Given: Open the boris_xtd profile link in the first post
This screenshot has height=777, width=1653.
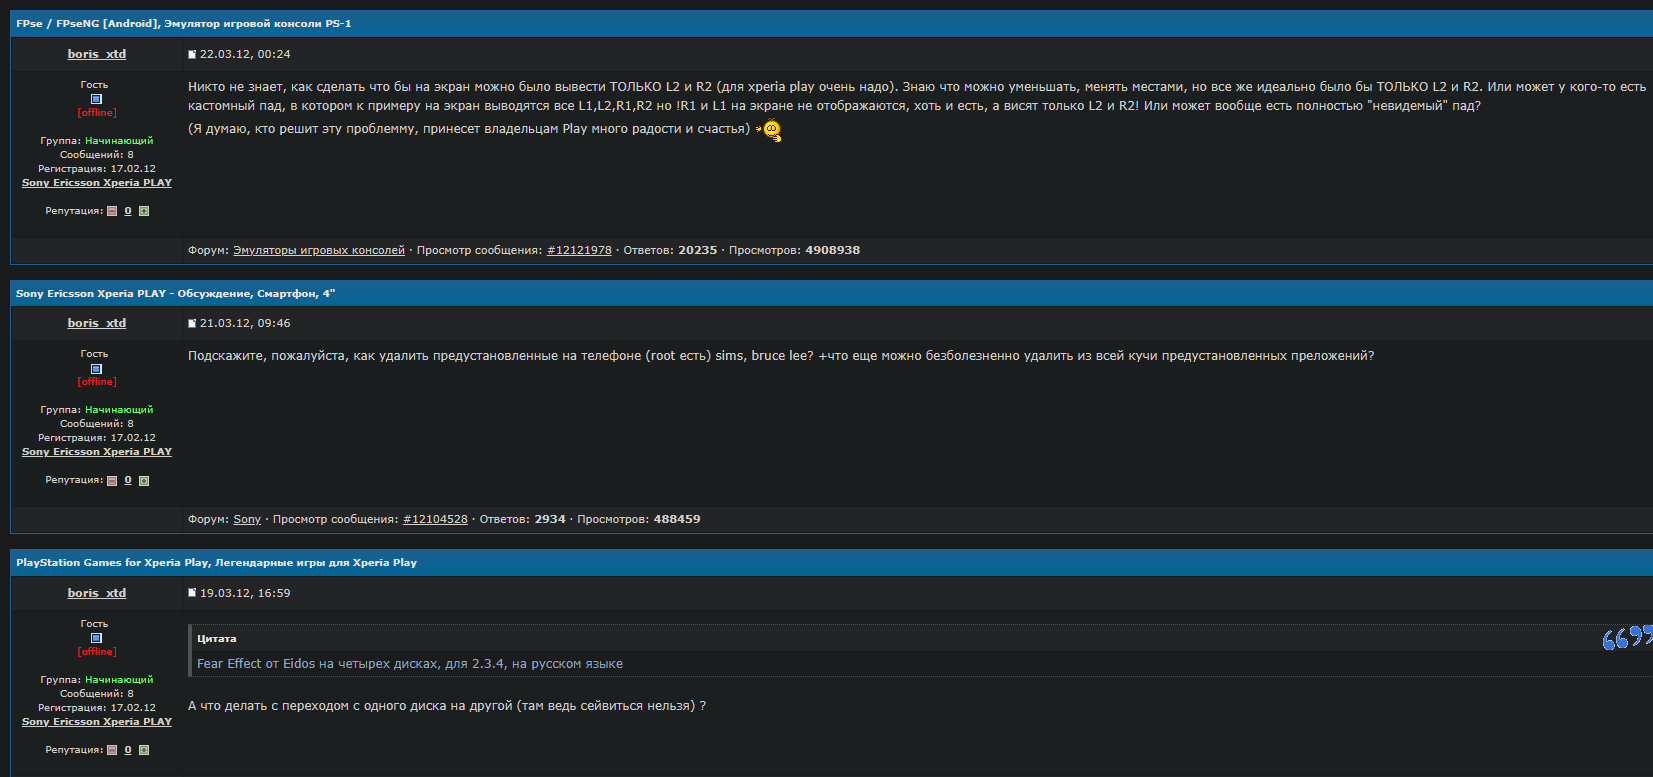Looking at the screenshot, I should pos(97,54).
